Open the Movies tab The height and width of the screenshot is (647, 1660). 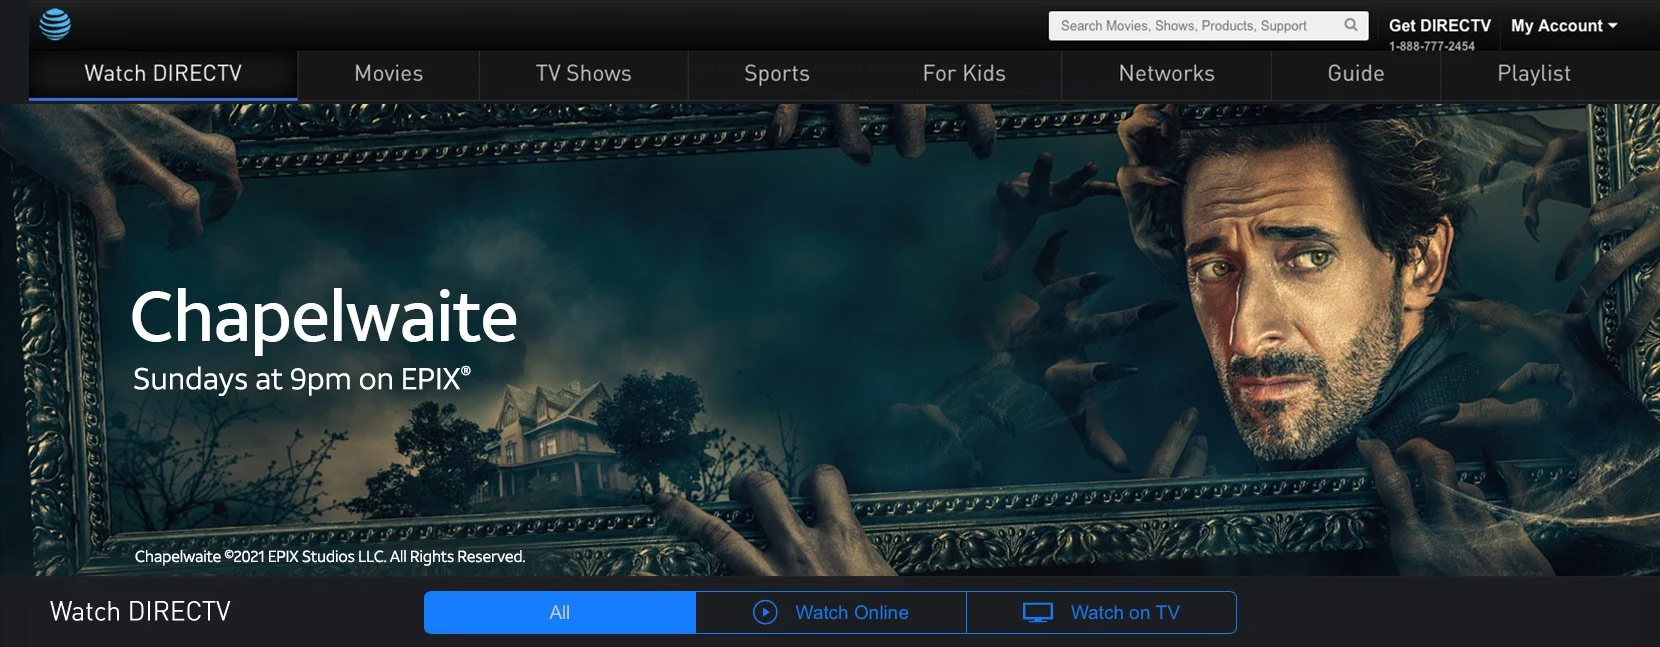pos(389,74)
